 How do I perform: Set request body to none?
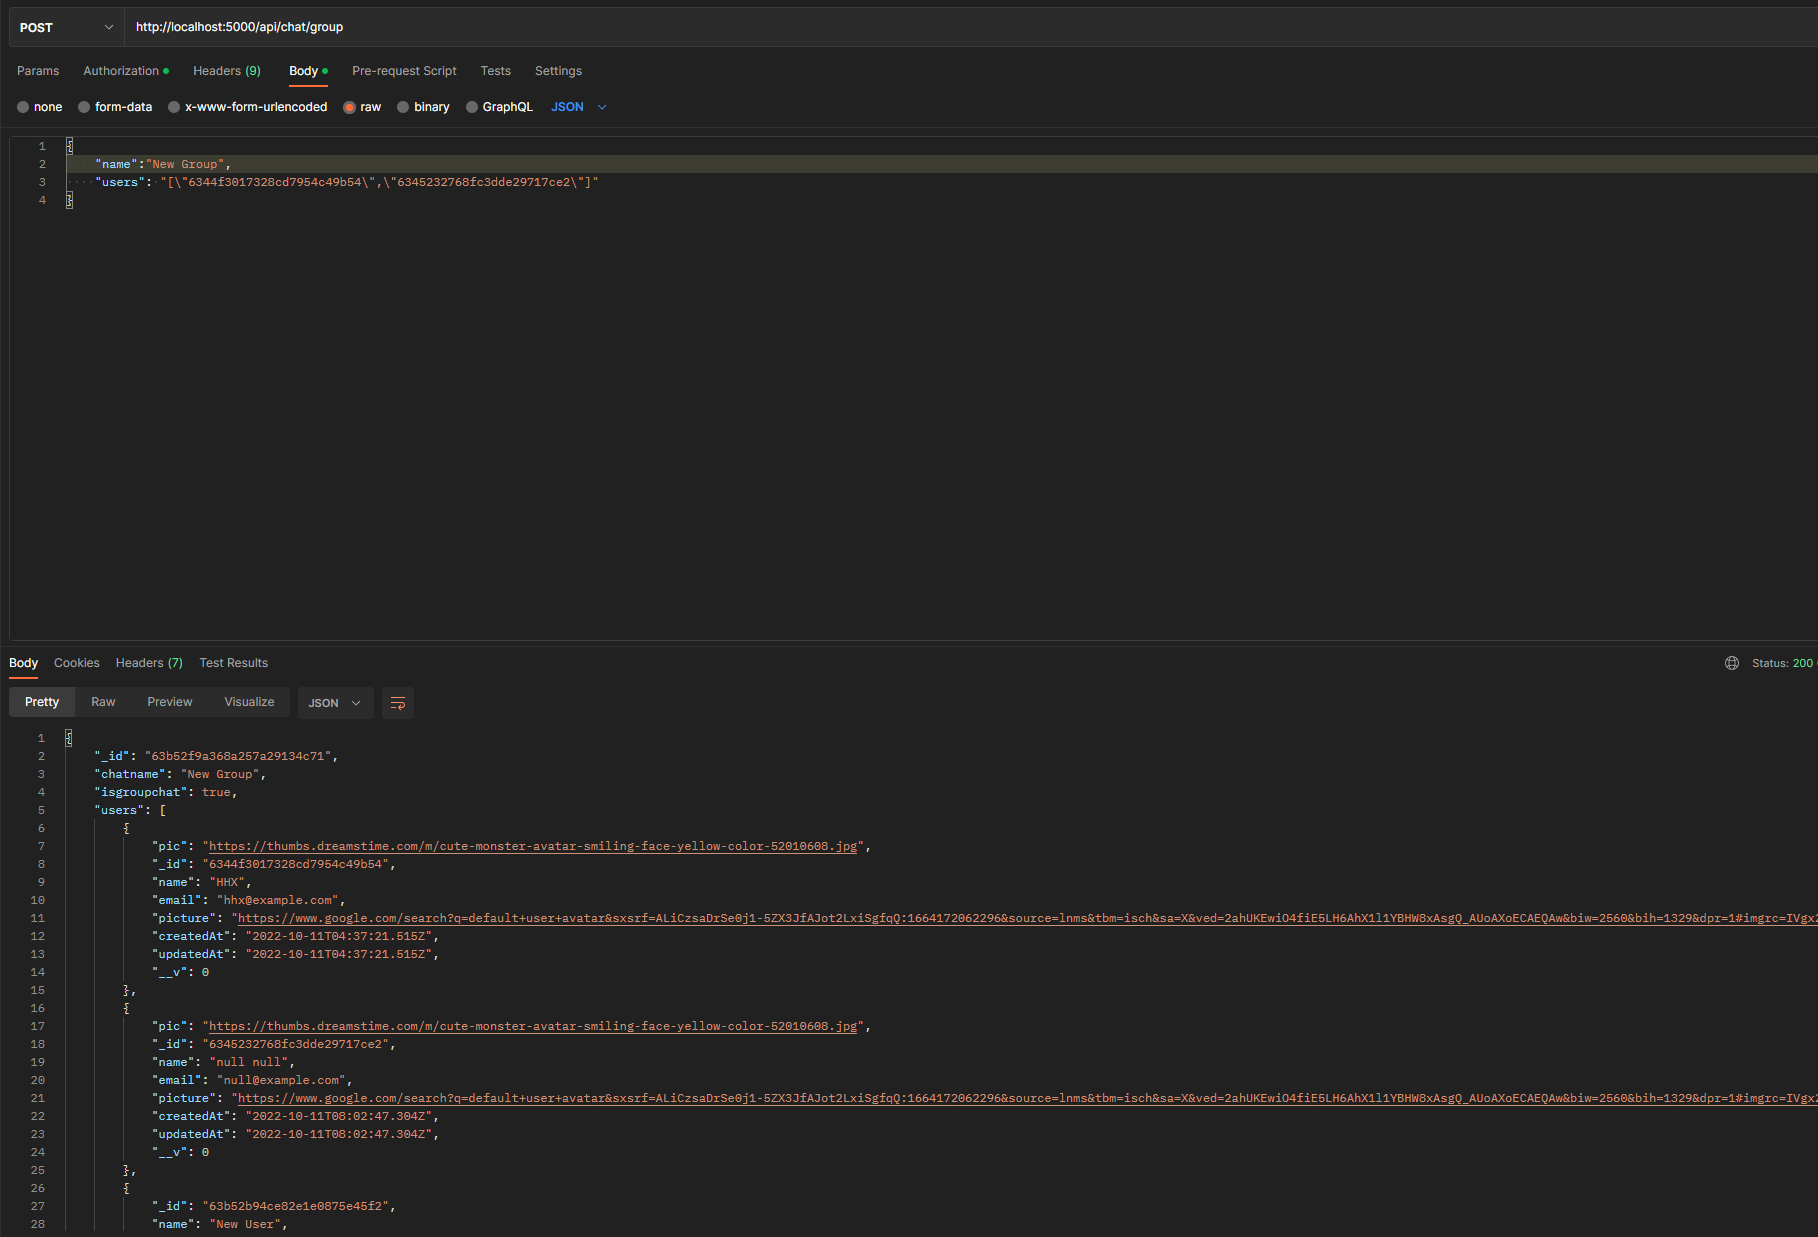point(39,107)
